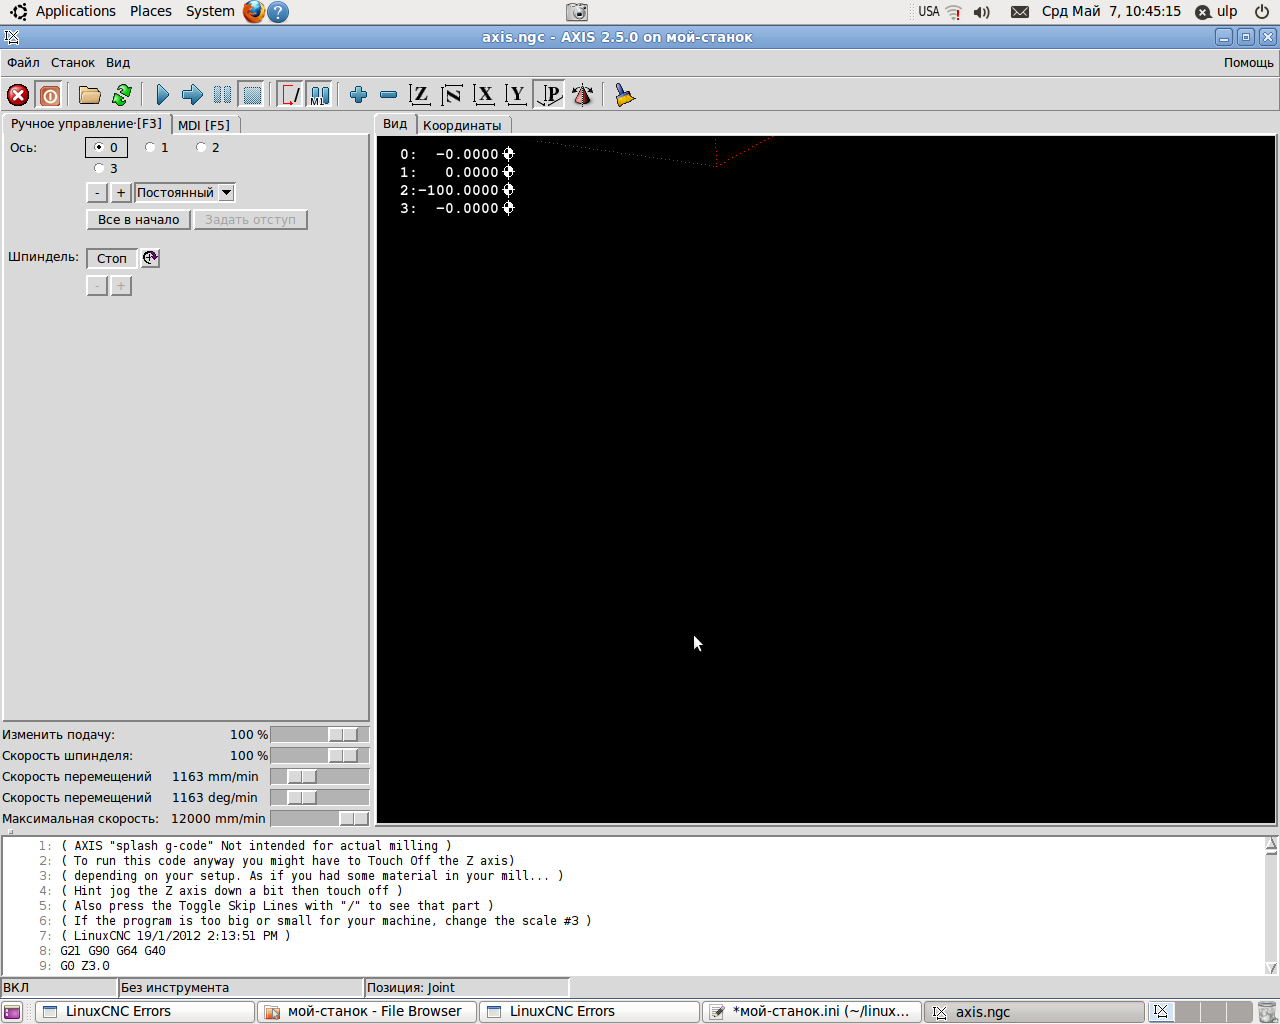This screenshot has height=1024, width=1280.
Task: Toggle machine power in the toolbar
Action: [x=50, y=95]
